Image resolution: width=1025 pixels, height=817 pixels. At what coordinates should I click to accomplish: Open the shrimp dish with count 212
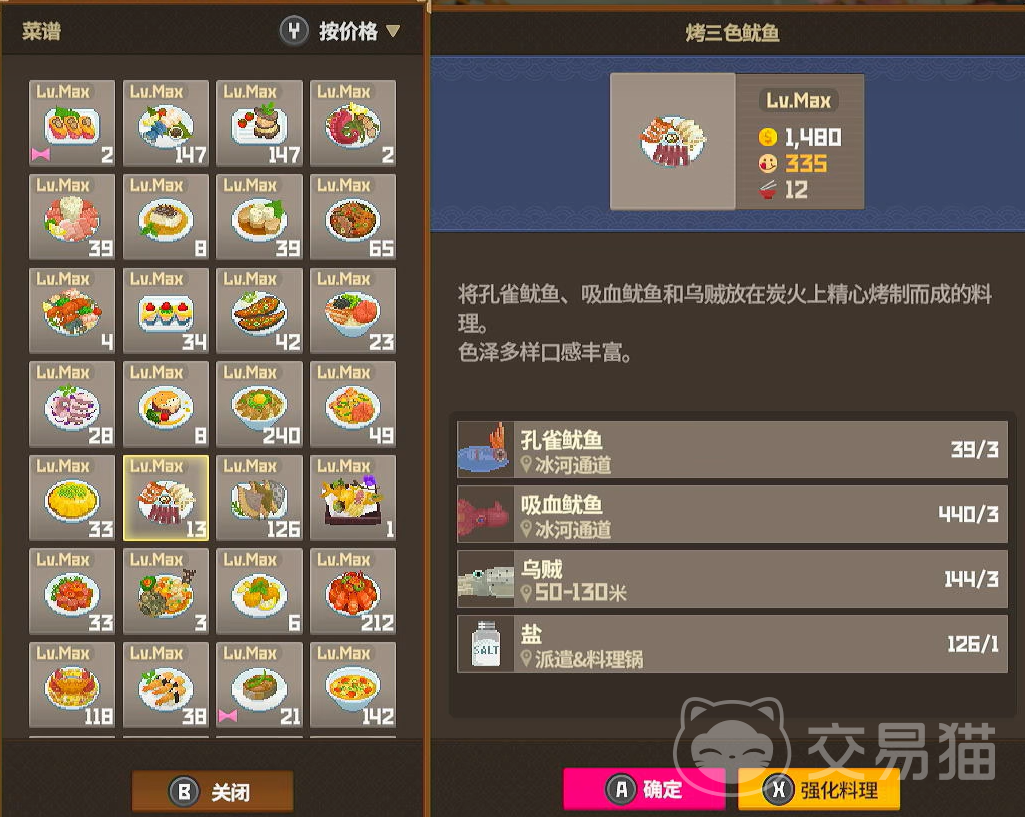(353, 592)
